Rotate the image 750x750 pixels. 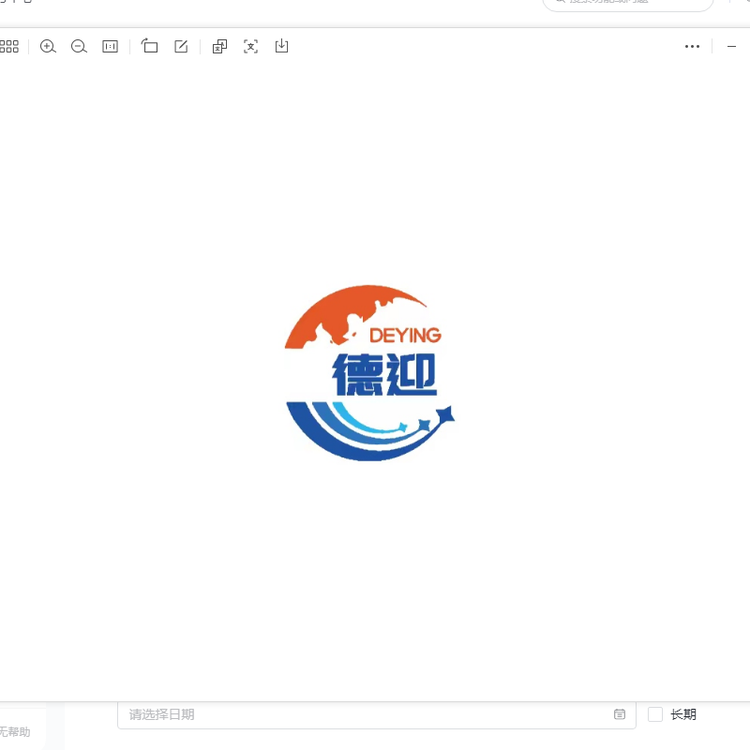point(149,46)
